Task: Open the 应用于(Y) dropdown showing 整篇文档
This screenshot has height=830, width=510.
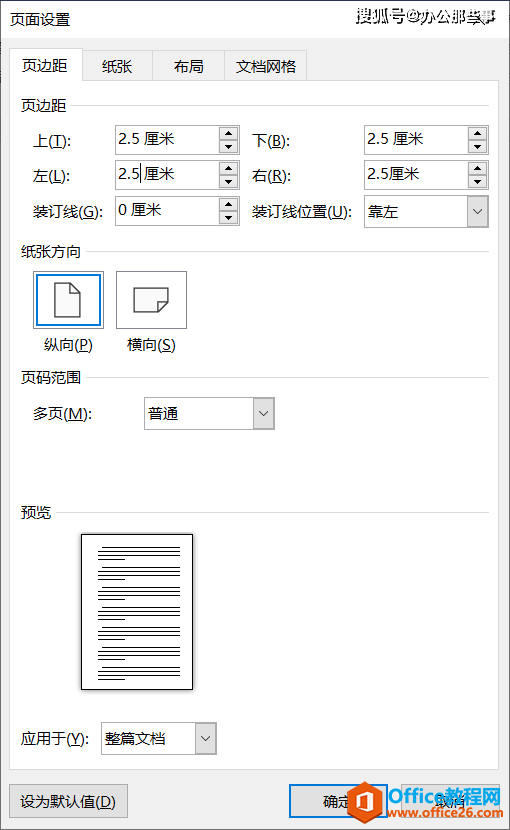Action: coord(159,738)
